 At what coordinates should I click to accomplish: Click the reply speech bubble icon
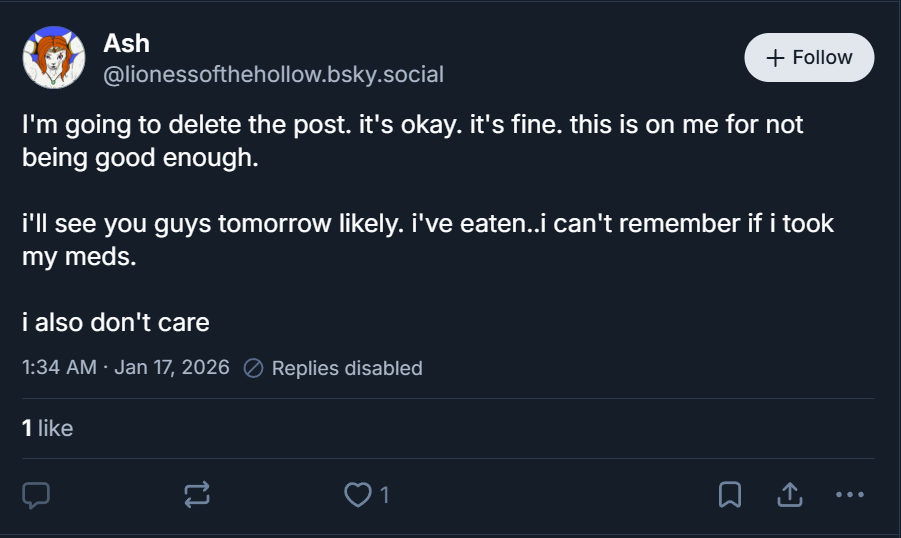pos(36,495)
